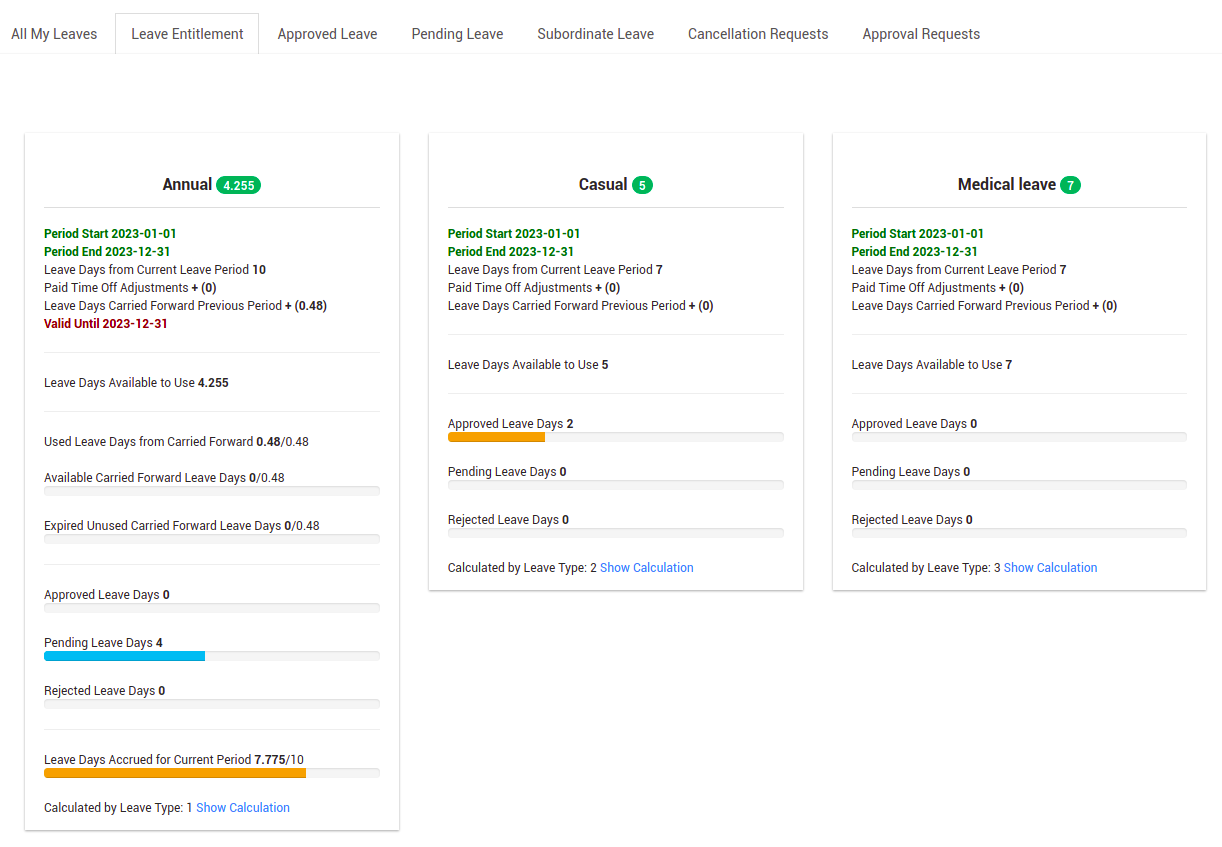The image size is (1222, 847).
Task: Click the Annual Pending Leave Days progress bar
Action: (x=212, y=656)
